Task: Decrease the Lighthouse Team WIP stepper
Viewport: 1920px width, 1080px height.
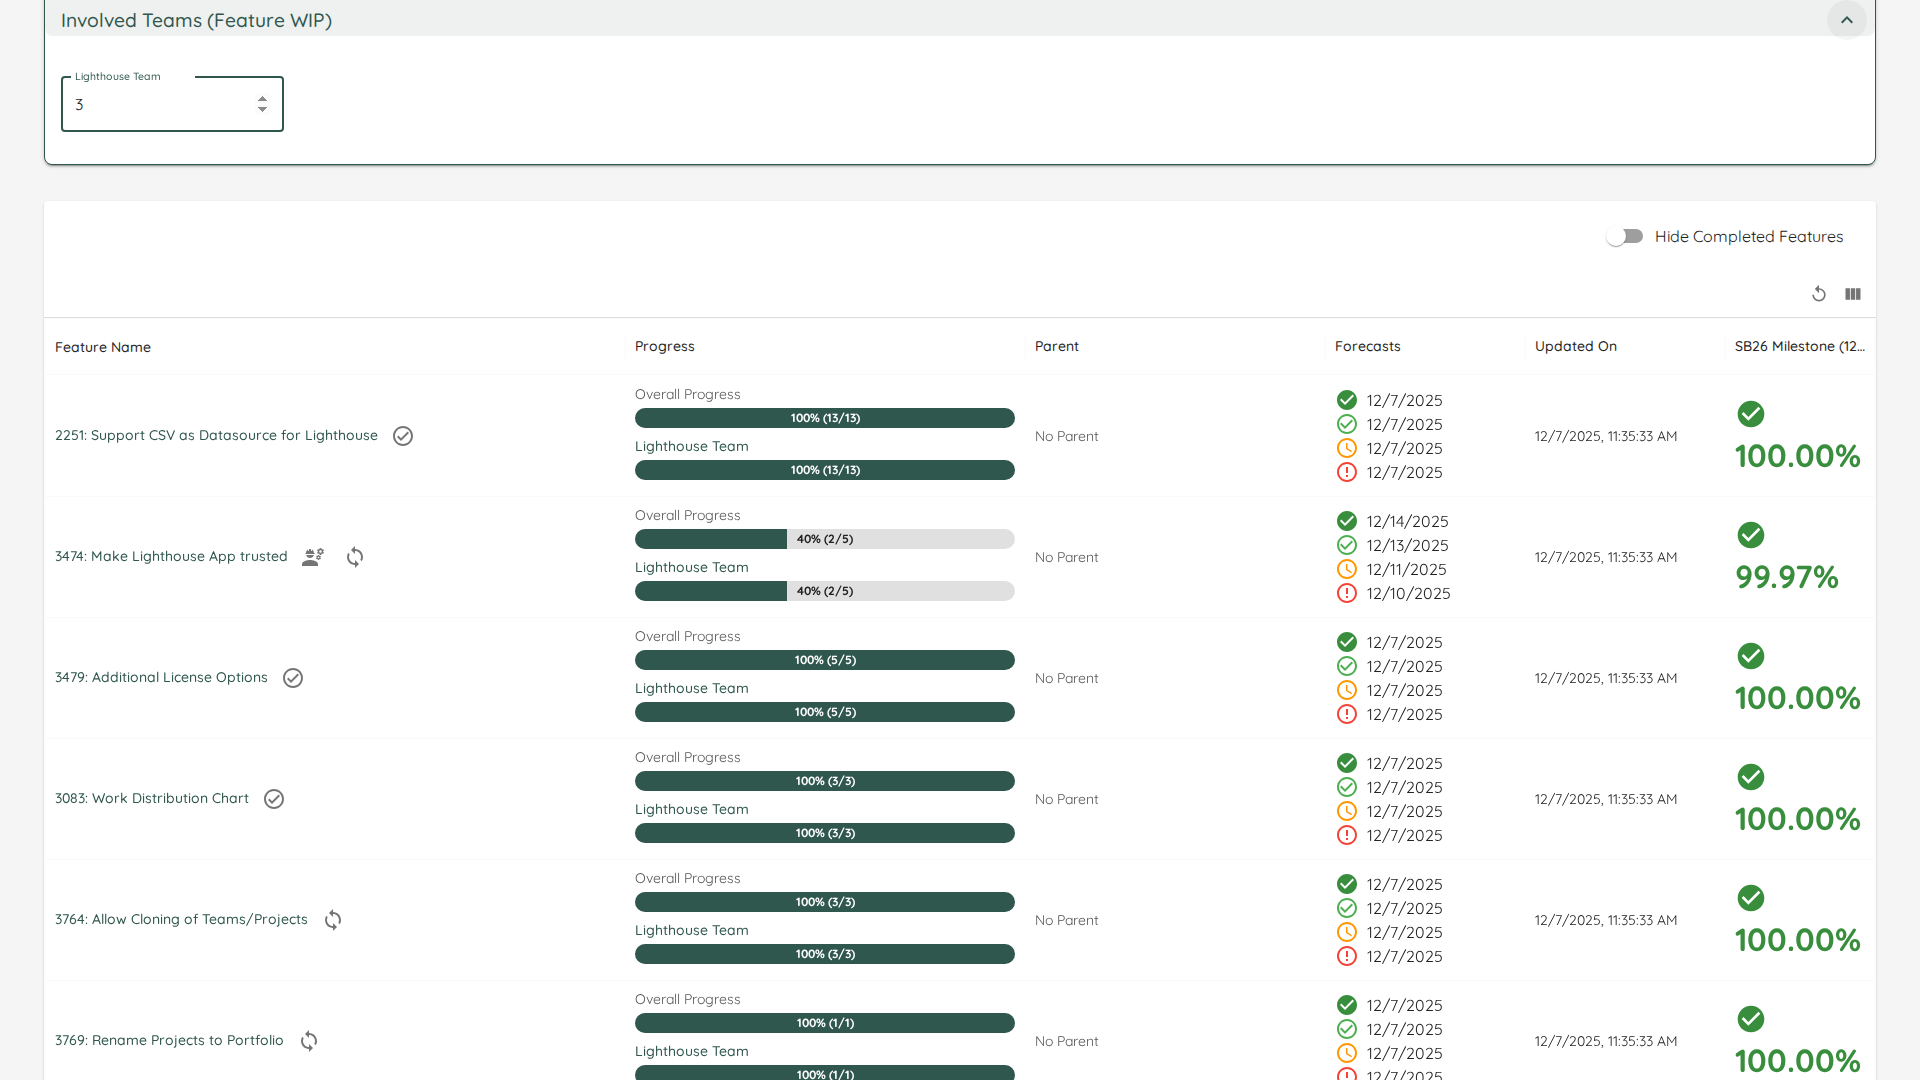Action: (x=262, y=110)
